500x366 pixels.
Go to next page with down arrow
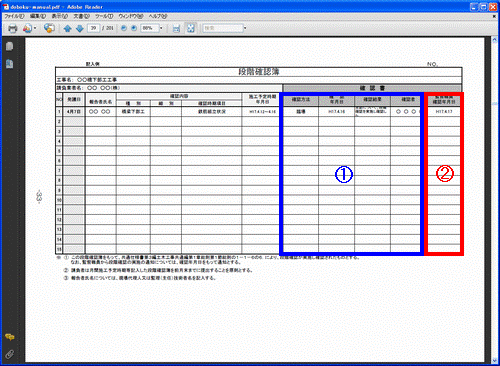[79, 29]
